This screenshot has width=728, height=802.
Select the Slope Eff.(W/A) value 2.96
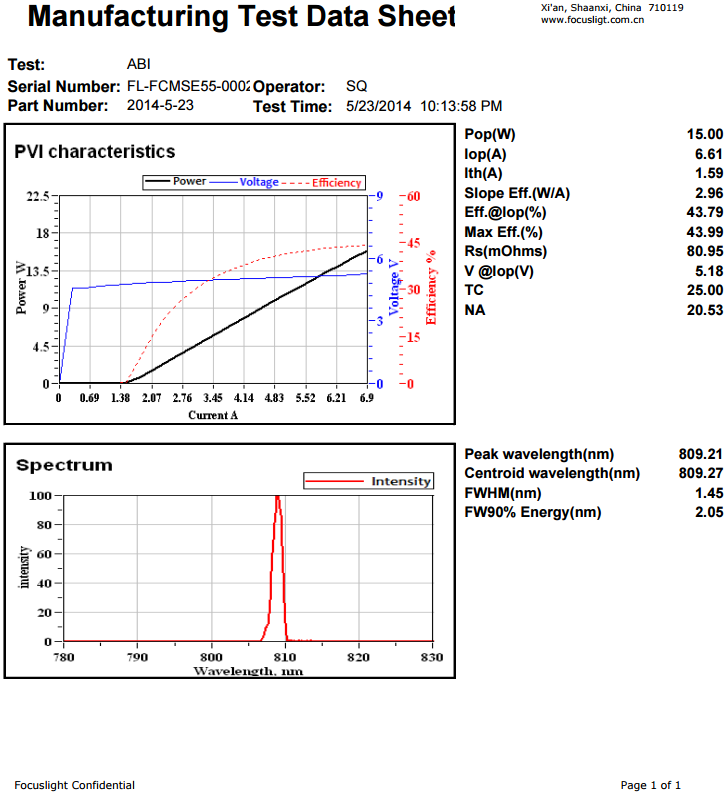pyautogui.click(x=709, y=193)
